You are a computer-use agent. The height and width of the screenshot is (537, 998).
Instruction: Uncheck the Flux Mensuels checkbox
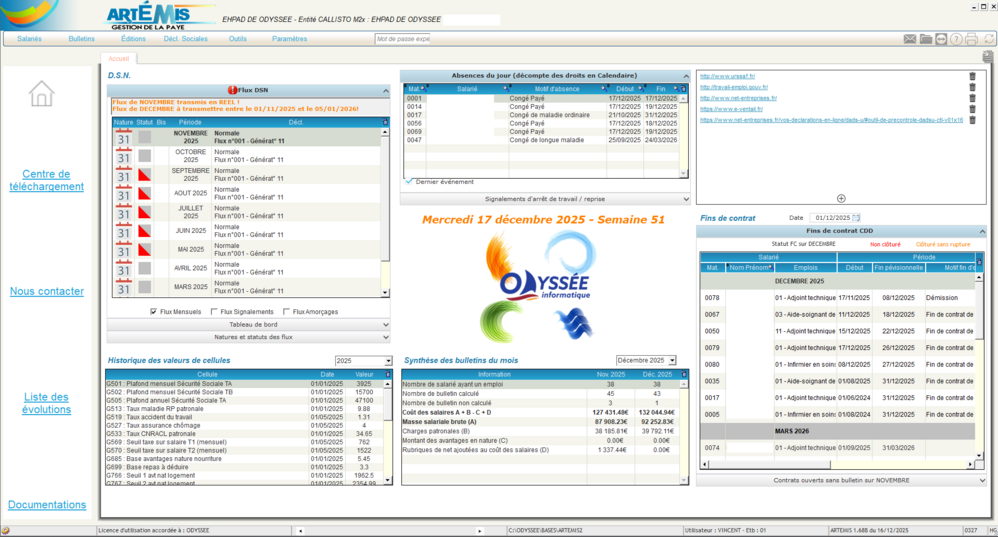pos(153,312)
